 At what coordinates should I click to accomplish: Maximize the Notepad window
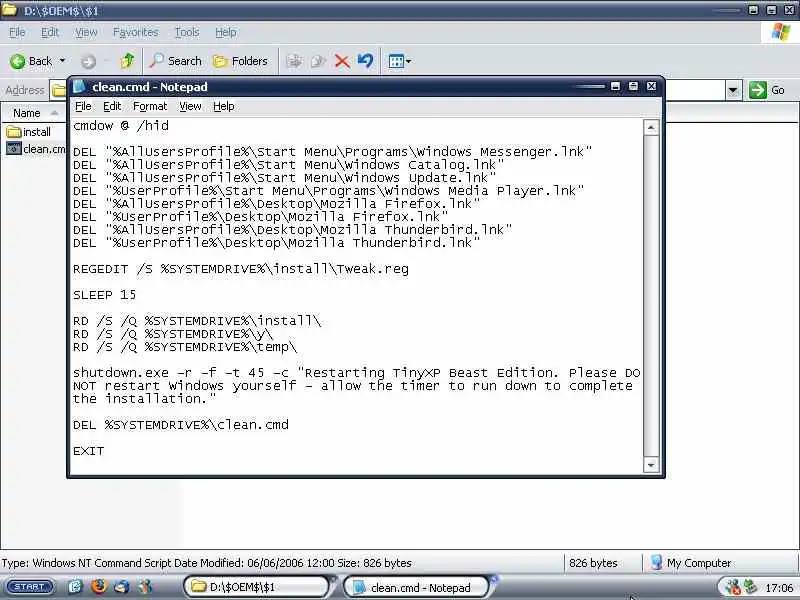coord(633,86)
